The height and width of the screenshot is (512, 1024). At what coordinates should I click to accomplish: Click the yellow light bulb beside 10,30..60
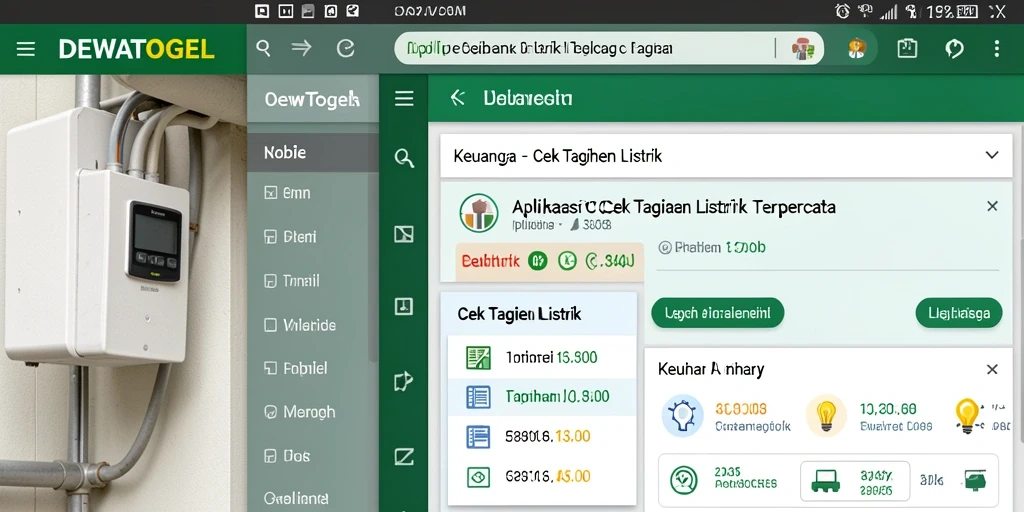tap(826, 415)
